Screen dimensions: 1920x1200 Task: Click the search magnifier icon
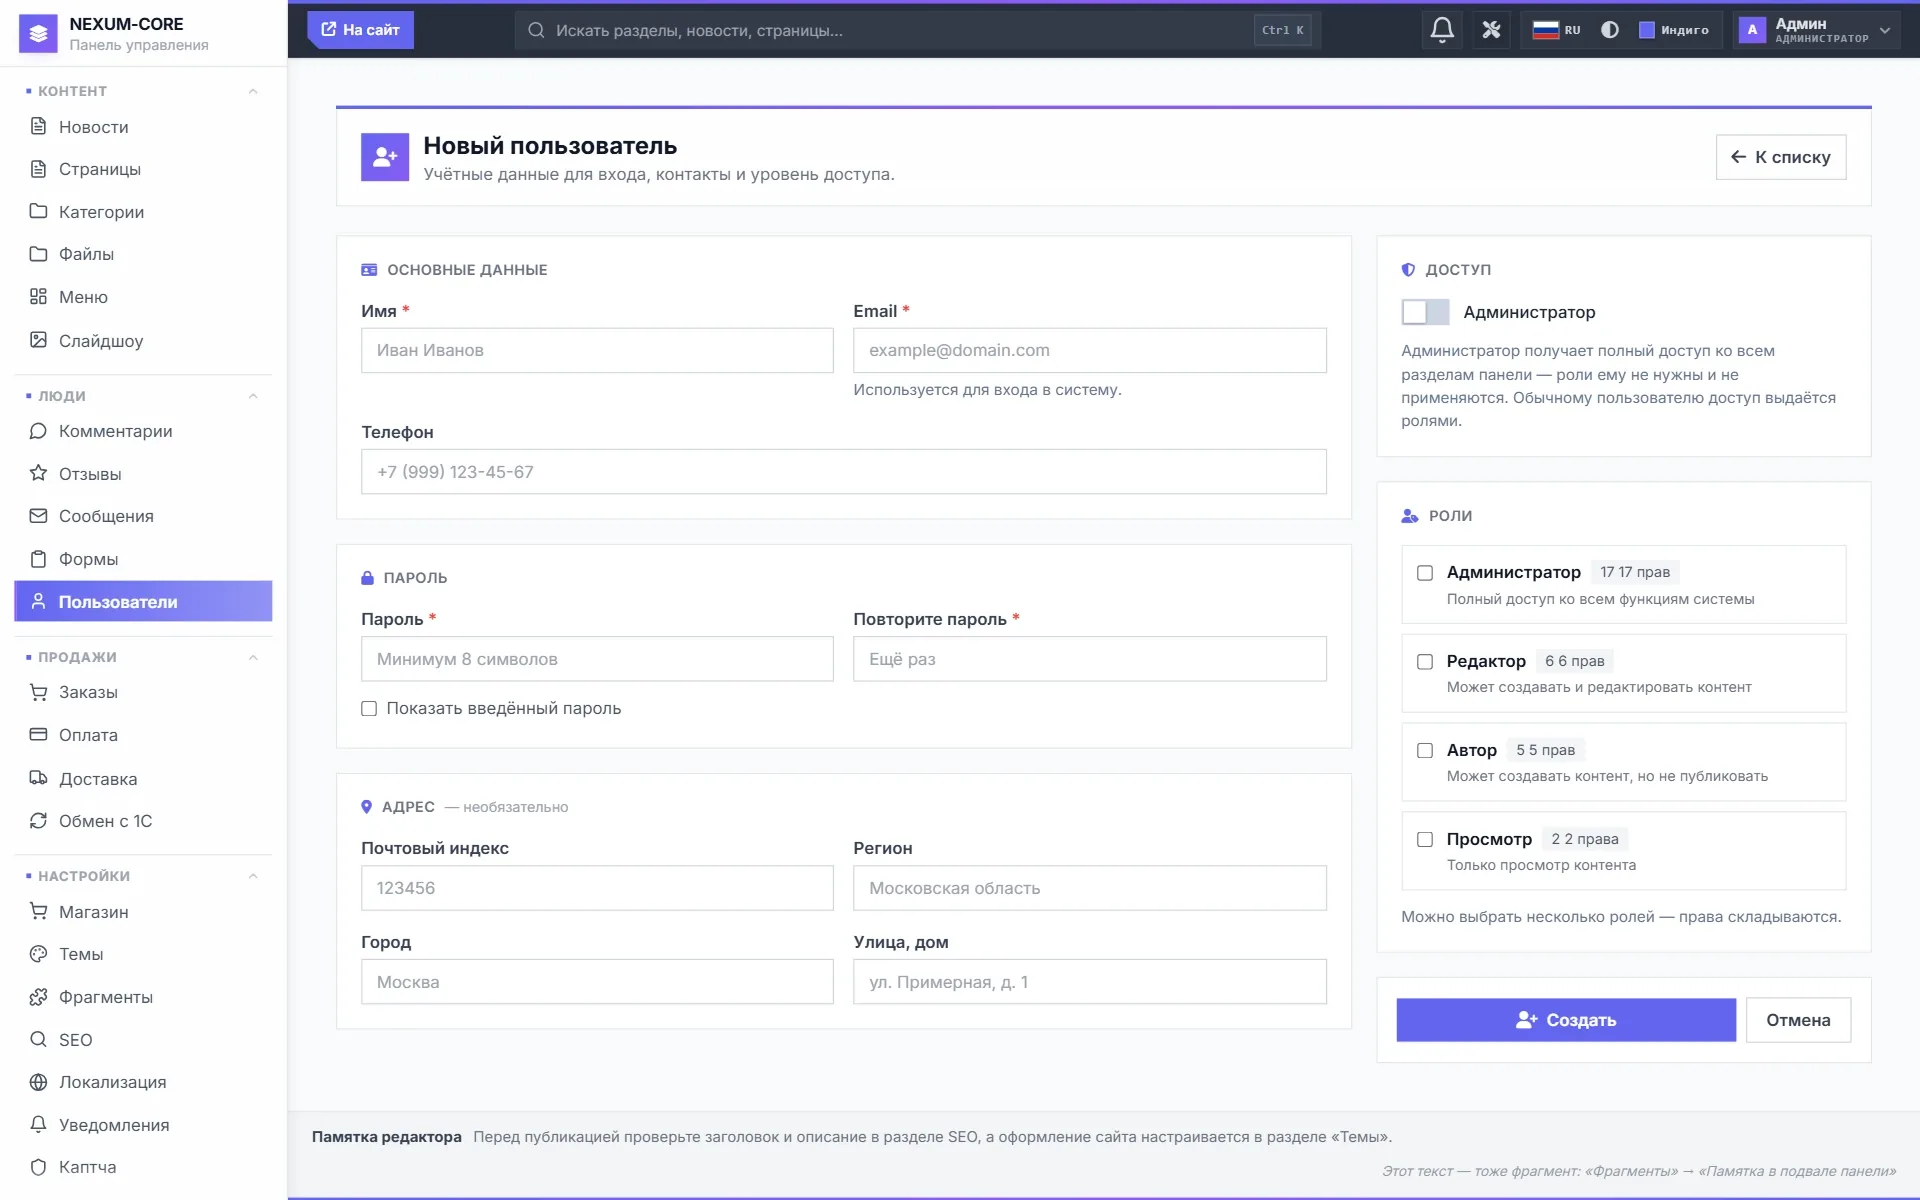(x=536, y=30)
